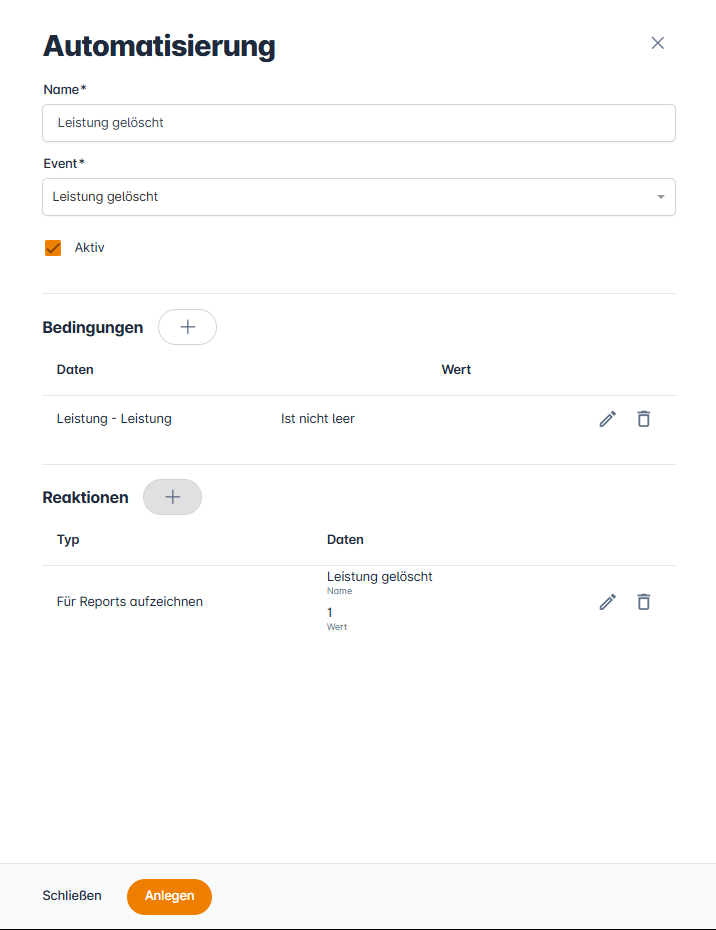This screenshot has height=930, width=716.
Task: Add a new reaction under Reaktionen
Action: pos(172,497)
